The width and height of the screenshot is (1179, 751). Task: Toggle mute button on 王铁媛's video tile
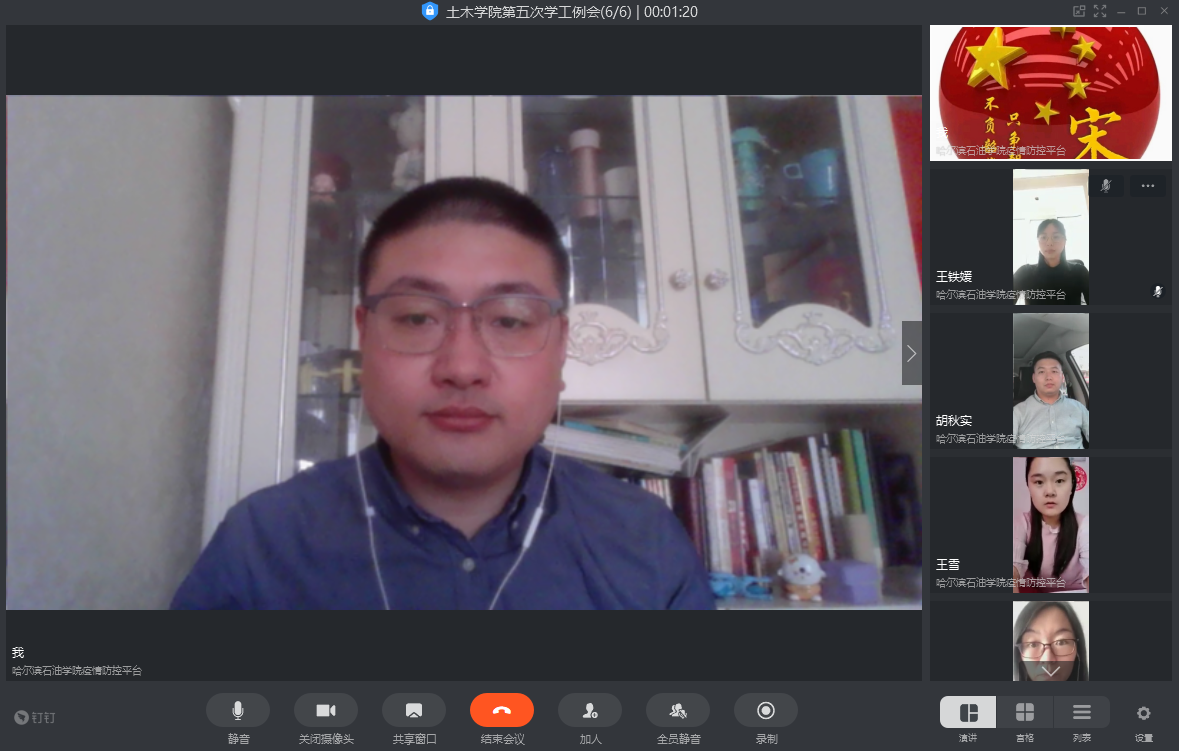pyautogui.click(x=1106, y=186)
